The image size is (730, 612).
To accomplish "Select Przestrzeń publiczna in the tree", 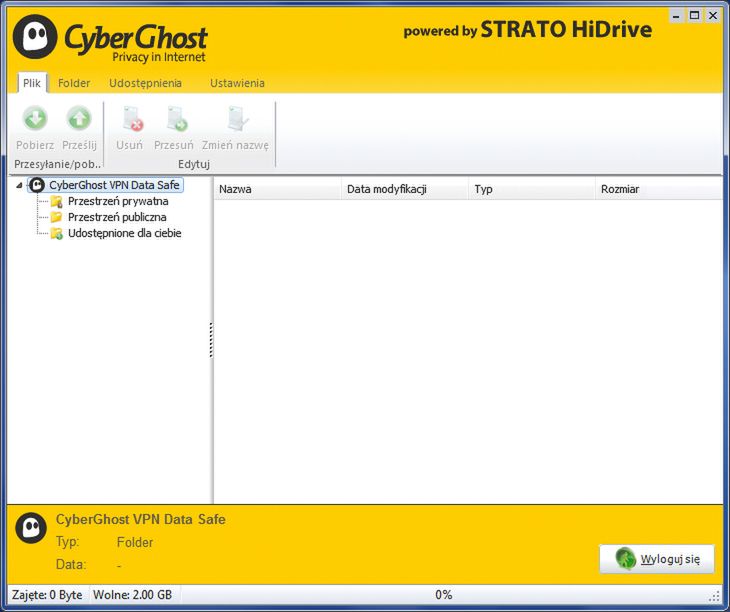I will pyautogui.click(x=117, y=217).
